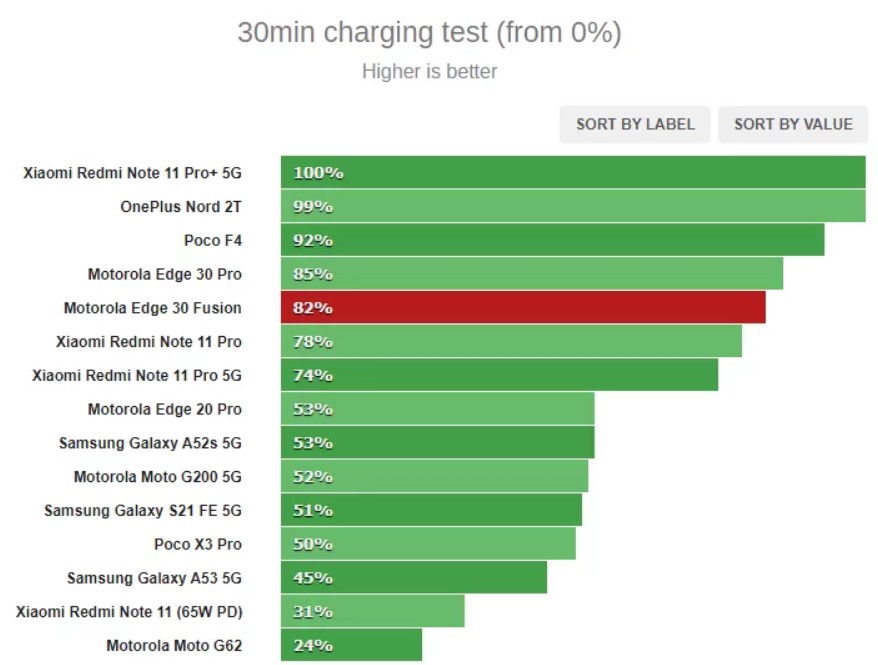Select the Motorola Edge 30 Pro bar
This screenshot has width=878, height=665.
click(x=532, y=274)
